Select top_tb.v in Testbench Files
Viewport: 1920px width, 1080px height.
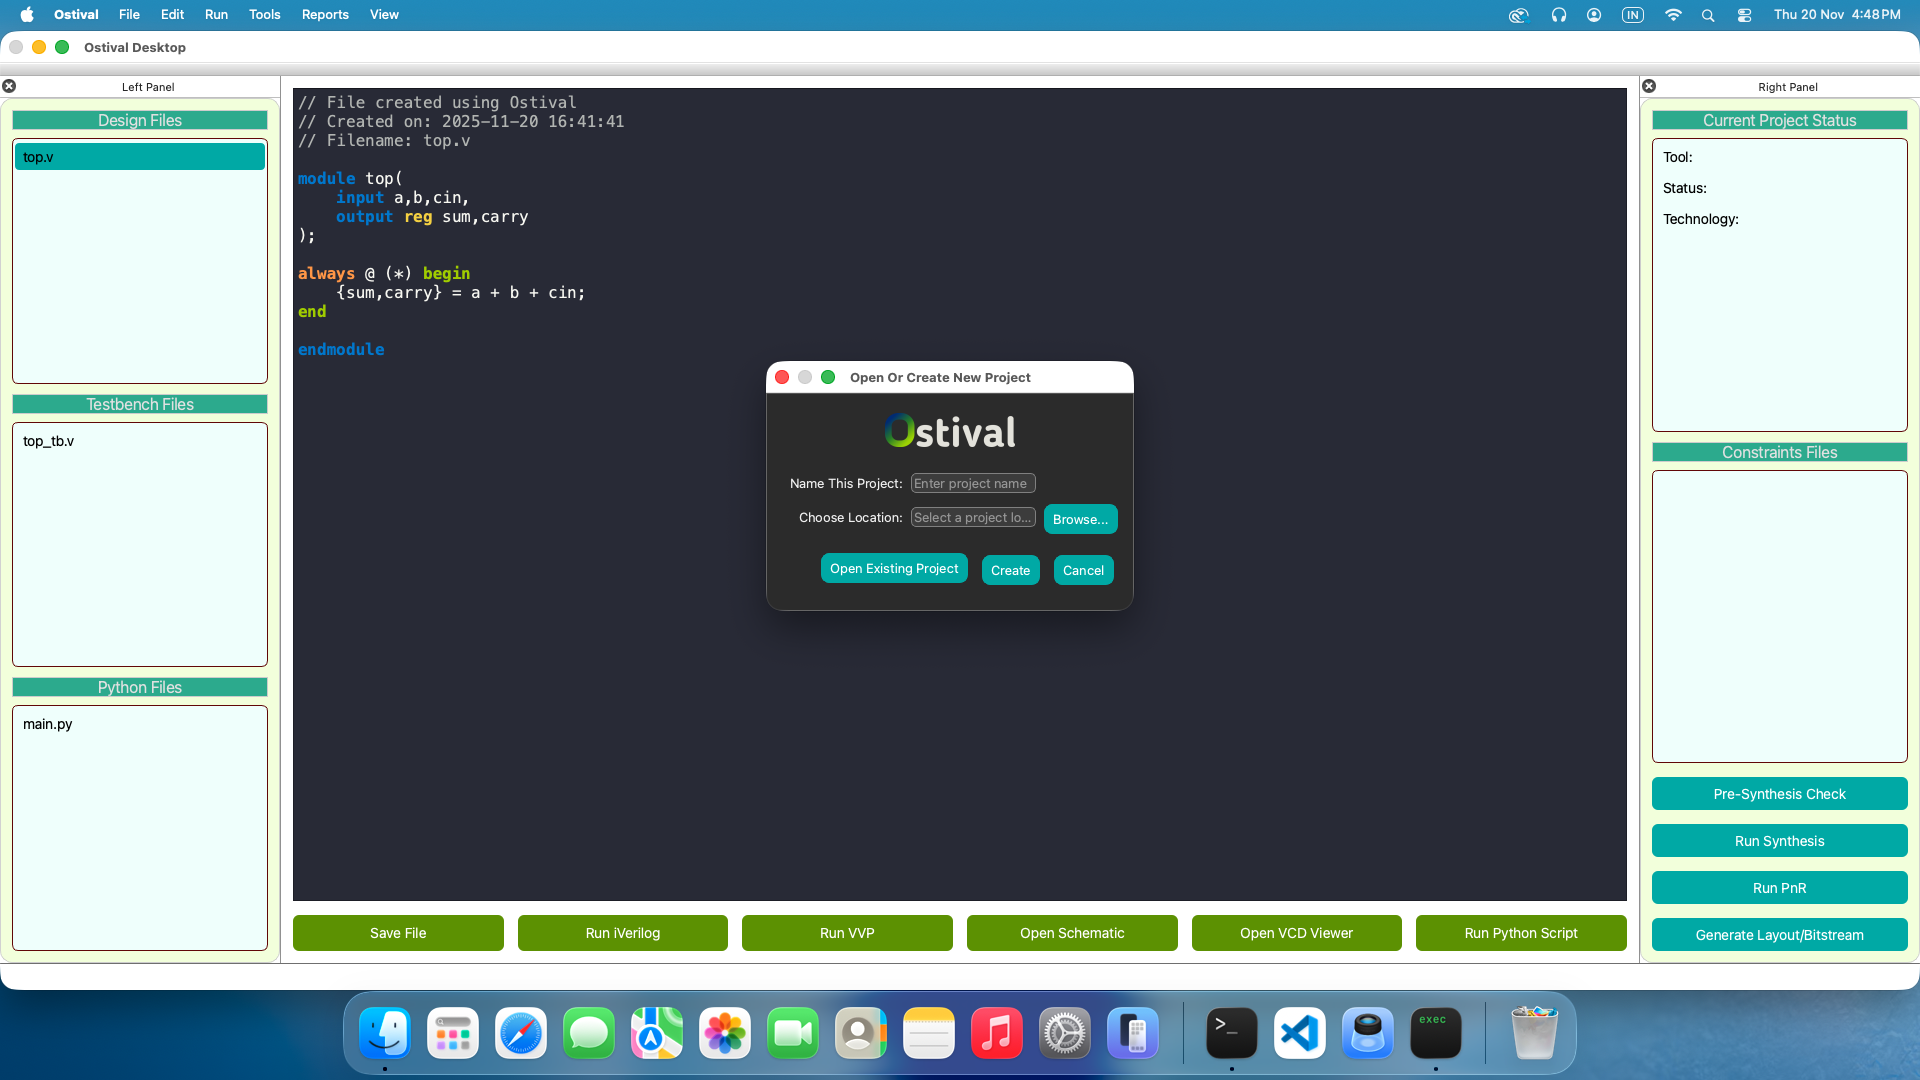48,441
